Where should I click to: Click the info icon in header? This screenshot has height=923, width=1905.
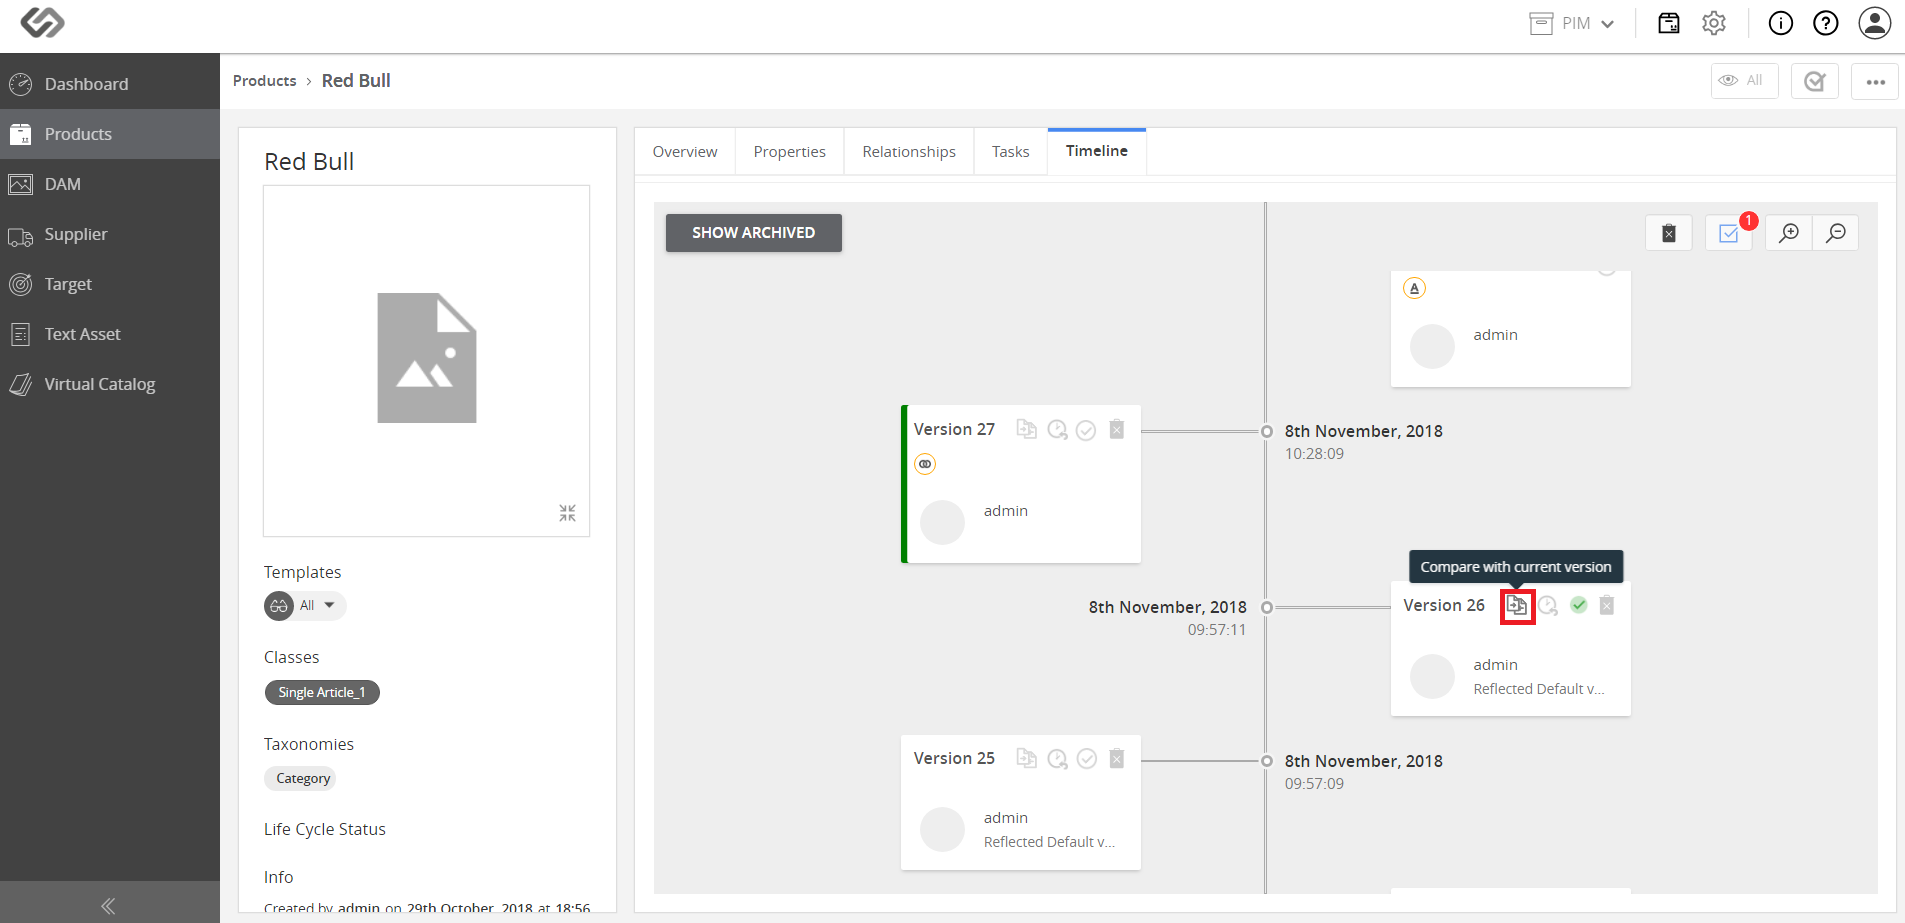coord(1781,23)
